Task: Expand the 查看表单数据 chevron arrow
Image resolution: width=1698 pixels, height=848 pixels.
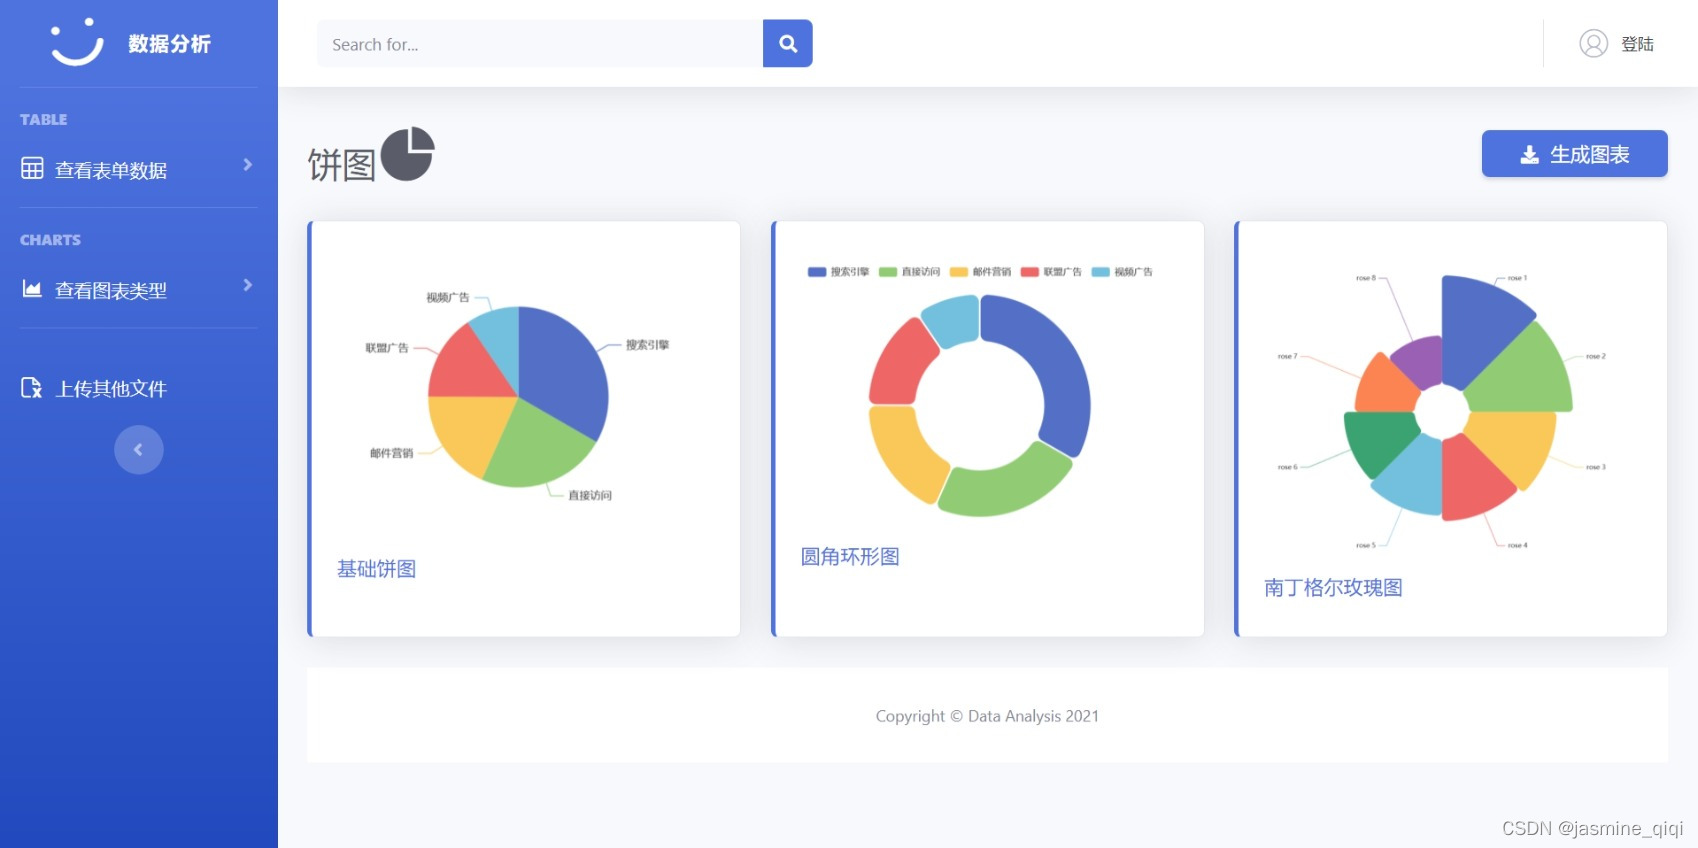Action: [x=247, y=165]
